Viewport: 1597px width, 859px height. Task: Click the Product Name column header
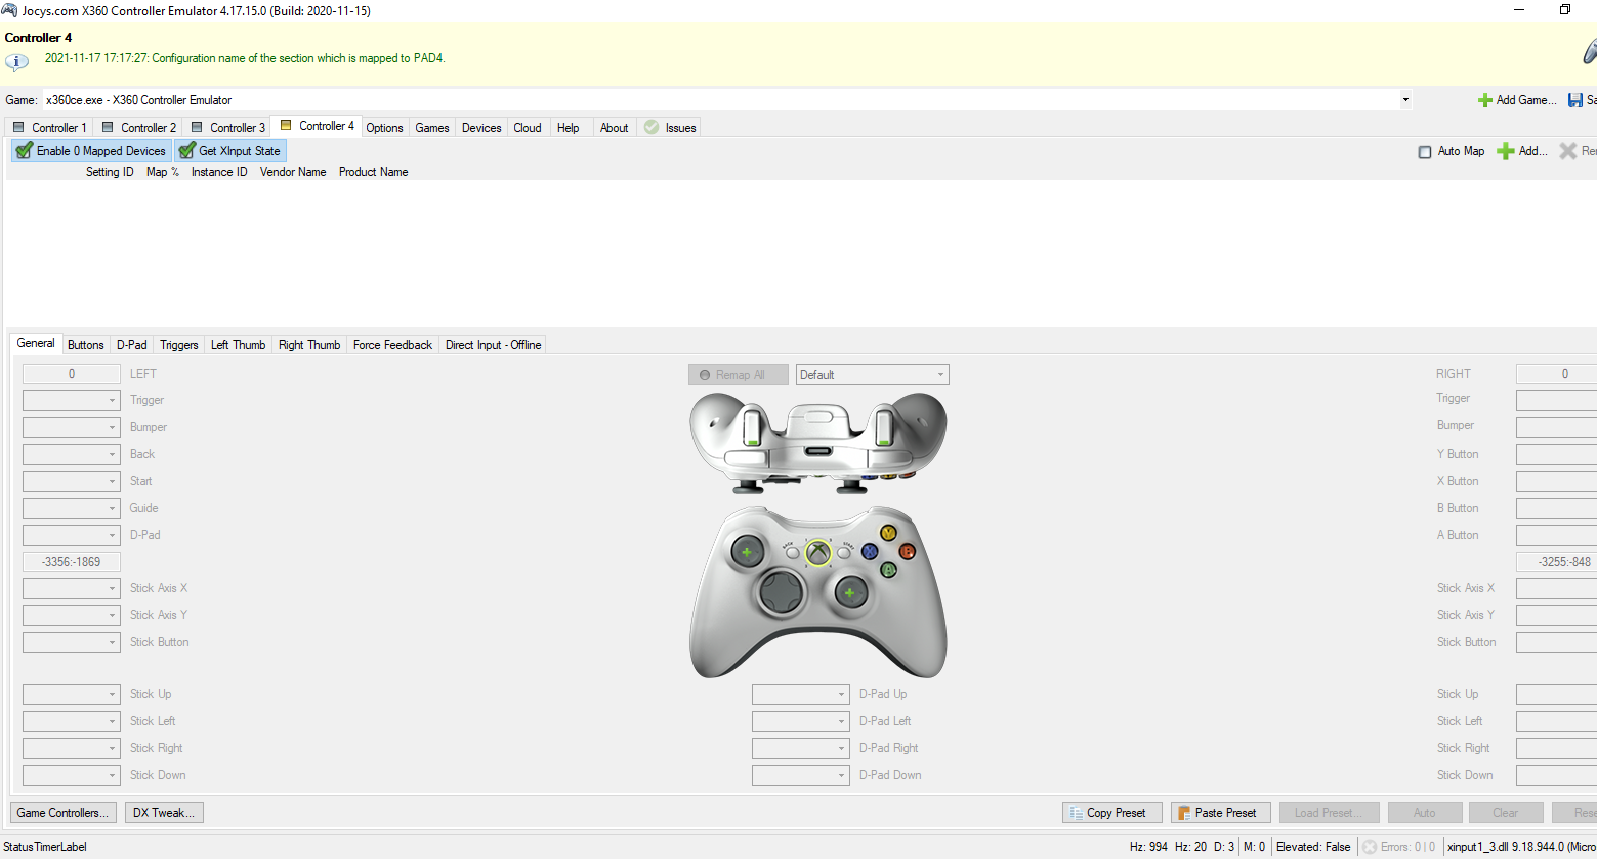click(373, 172)
